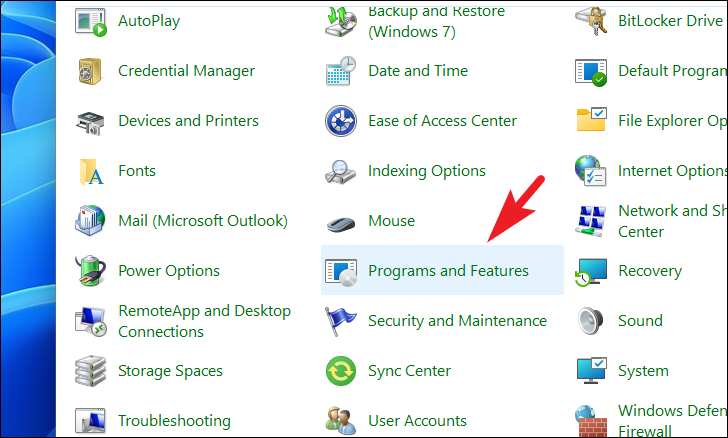Viewport: 728px width, 438px height.
Task: Click the Network and Sharing Center icon
Action: (x=591, y=221)
